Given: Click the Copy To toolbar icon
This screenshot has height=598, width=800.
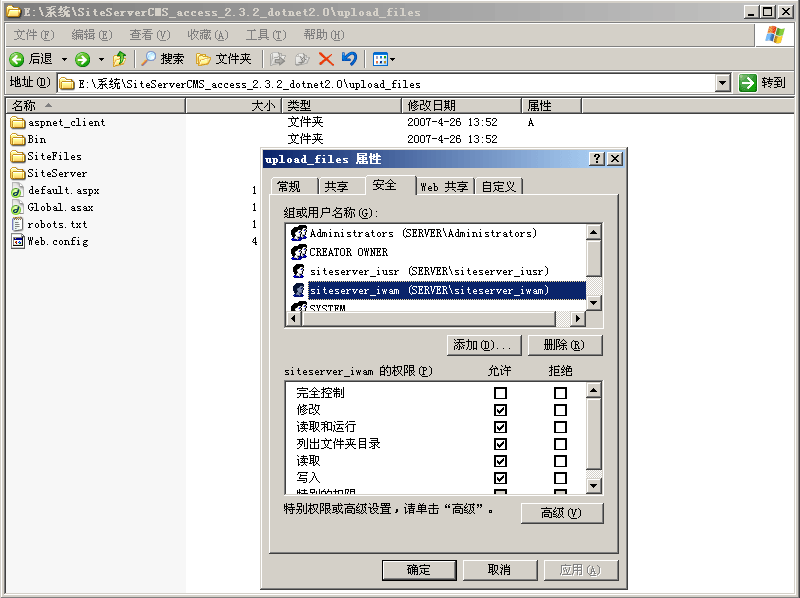Looking at the screenshot, I should point(302,59).
